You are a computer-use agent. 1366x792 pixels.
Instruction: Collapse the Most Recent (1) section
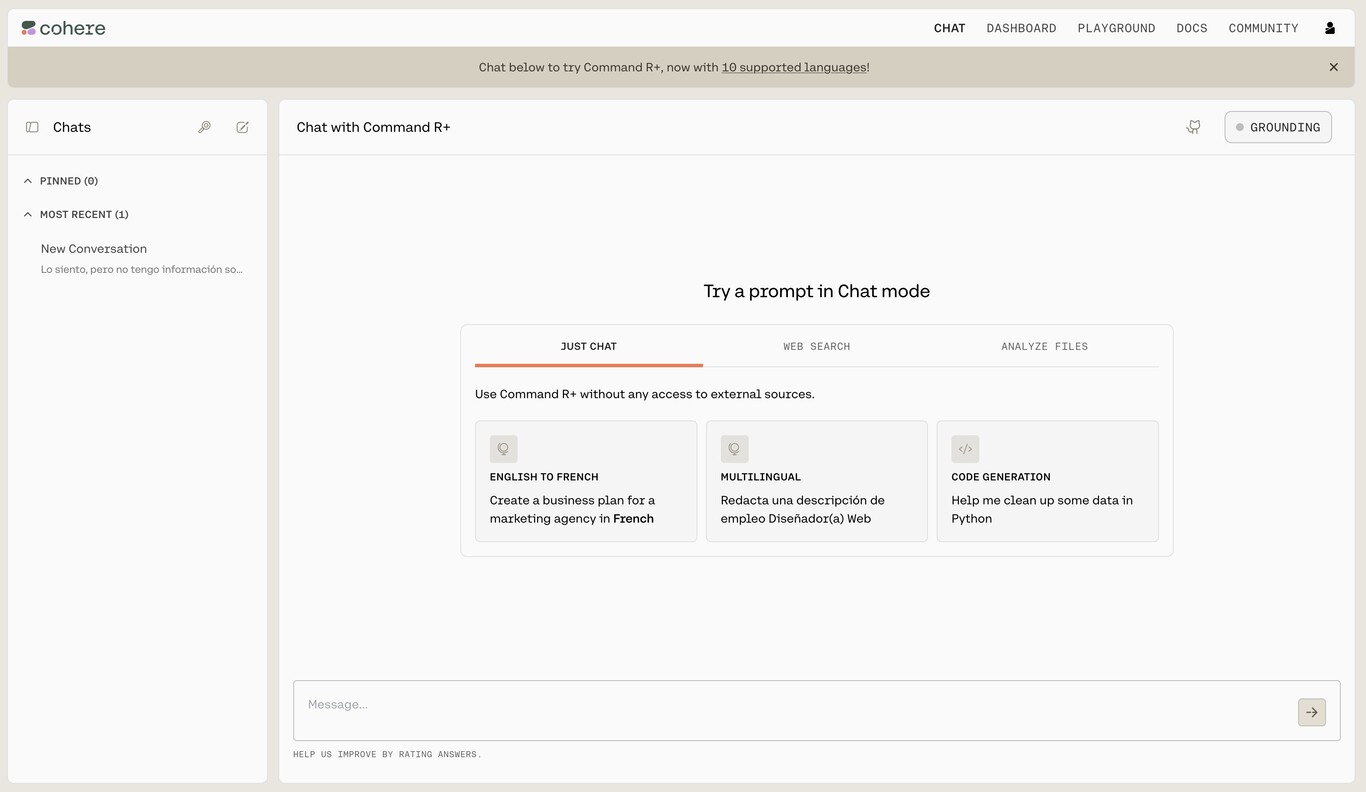click(x=76, y=214)
